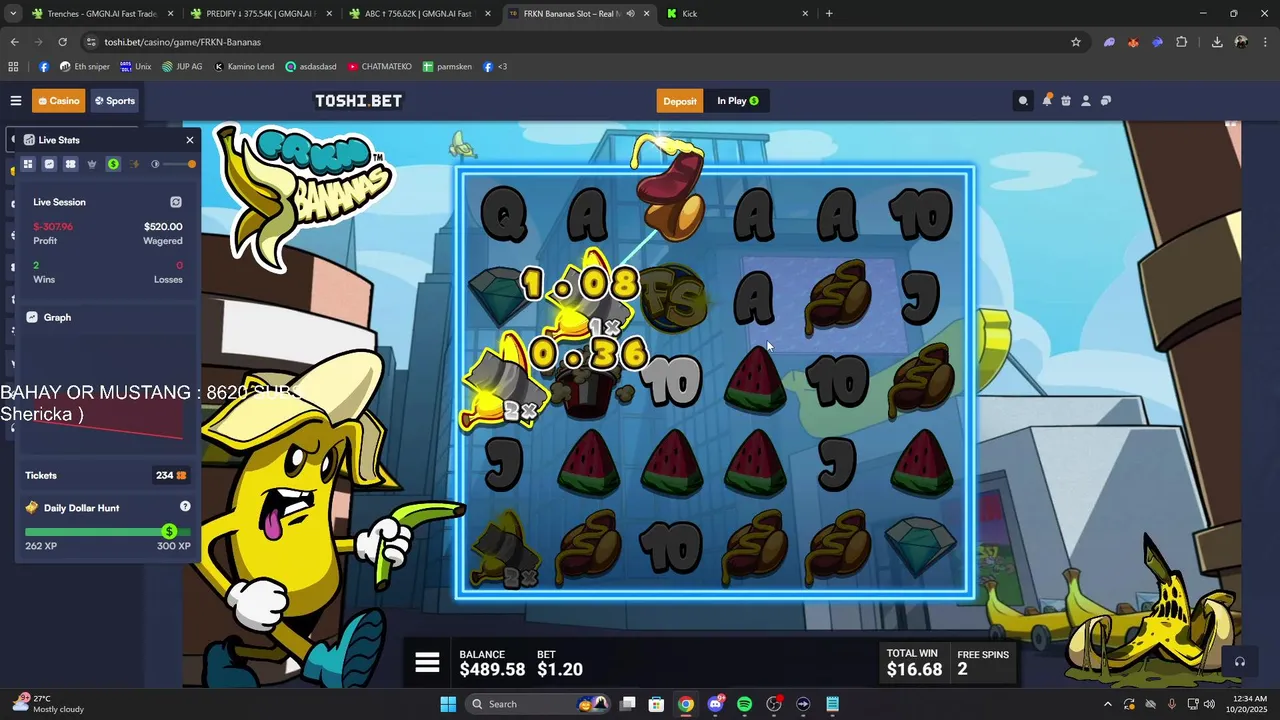Open the parmsken bookmark
This screenshot has height=720, width=1280.
[x=448, y=67]
